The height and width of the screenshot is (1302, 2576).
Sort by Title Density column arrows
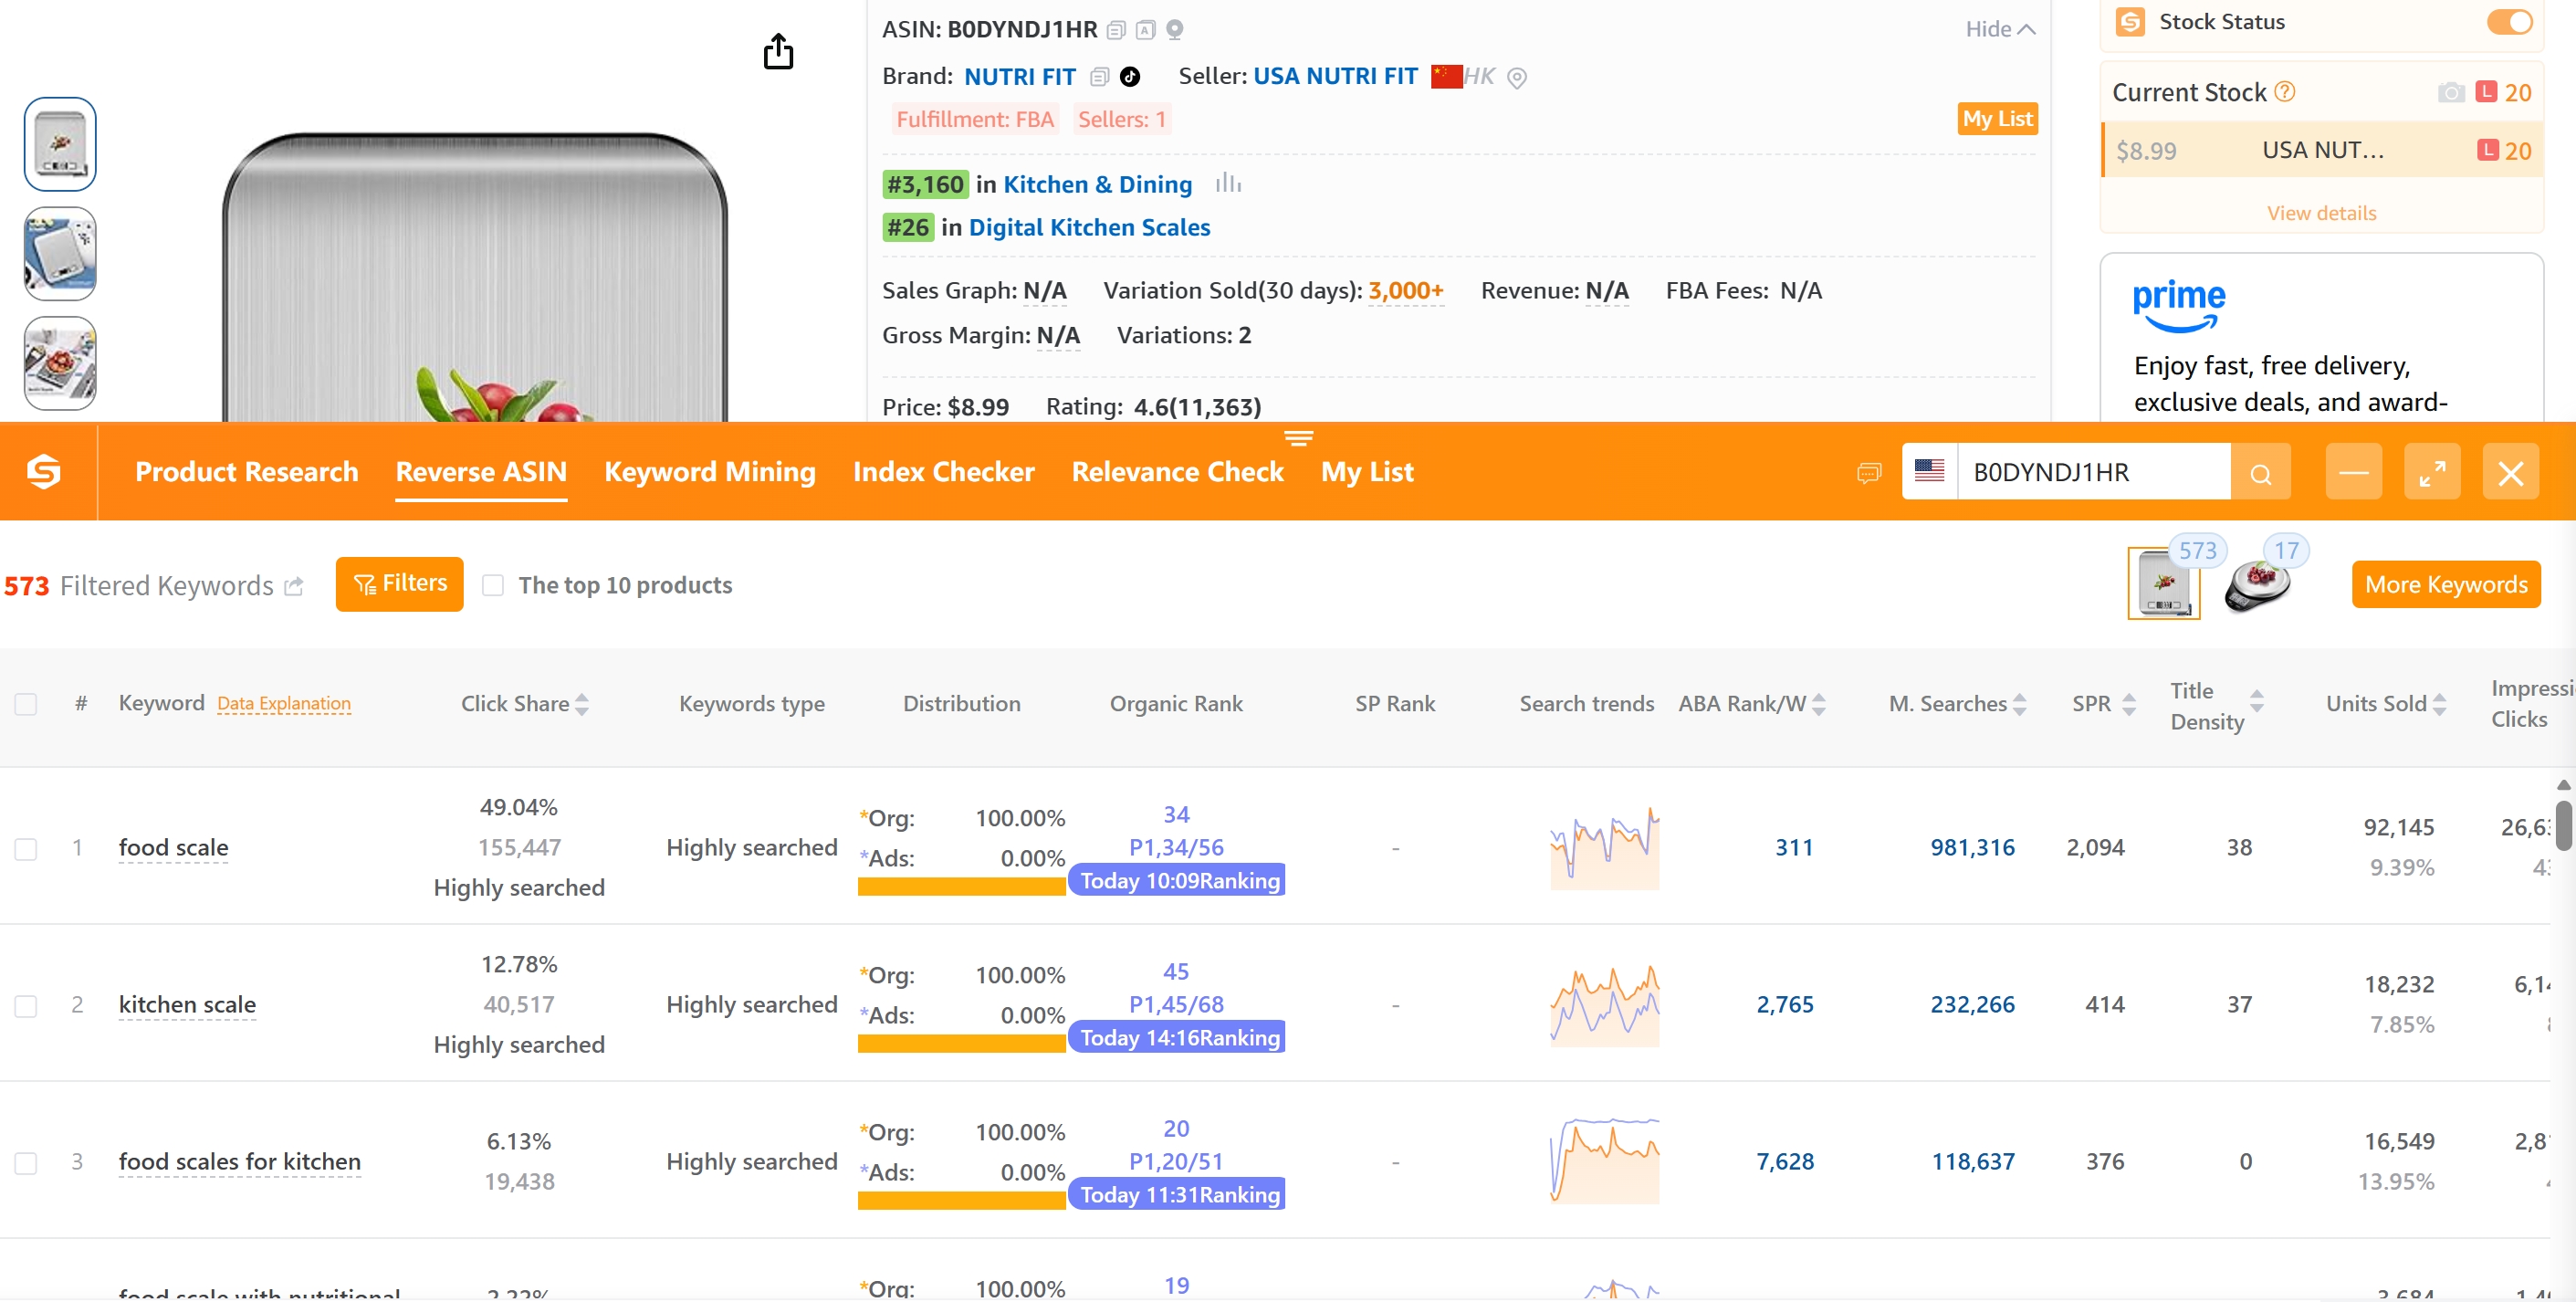(x=2257, y=701)
